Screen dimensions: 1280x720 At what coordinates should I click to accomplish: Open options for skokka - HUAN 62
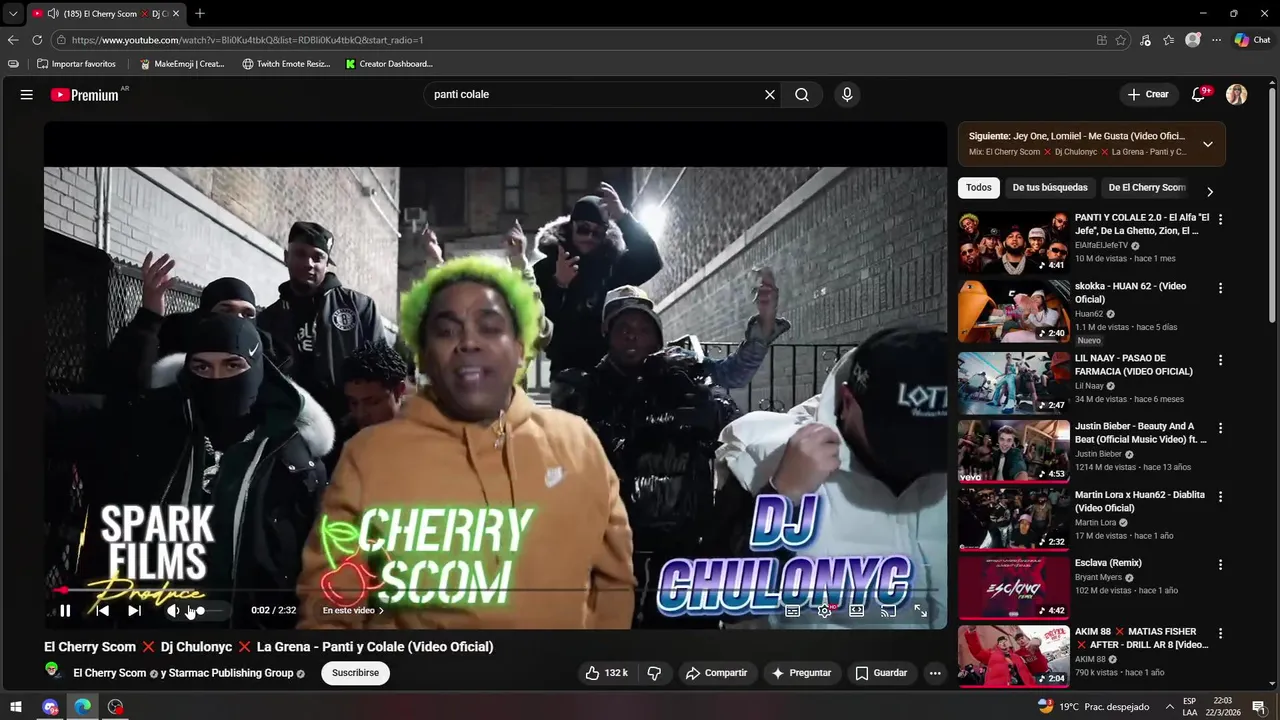pyautogui.click(x=1220, y=288)
